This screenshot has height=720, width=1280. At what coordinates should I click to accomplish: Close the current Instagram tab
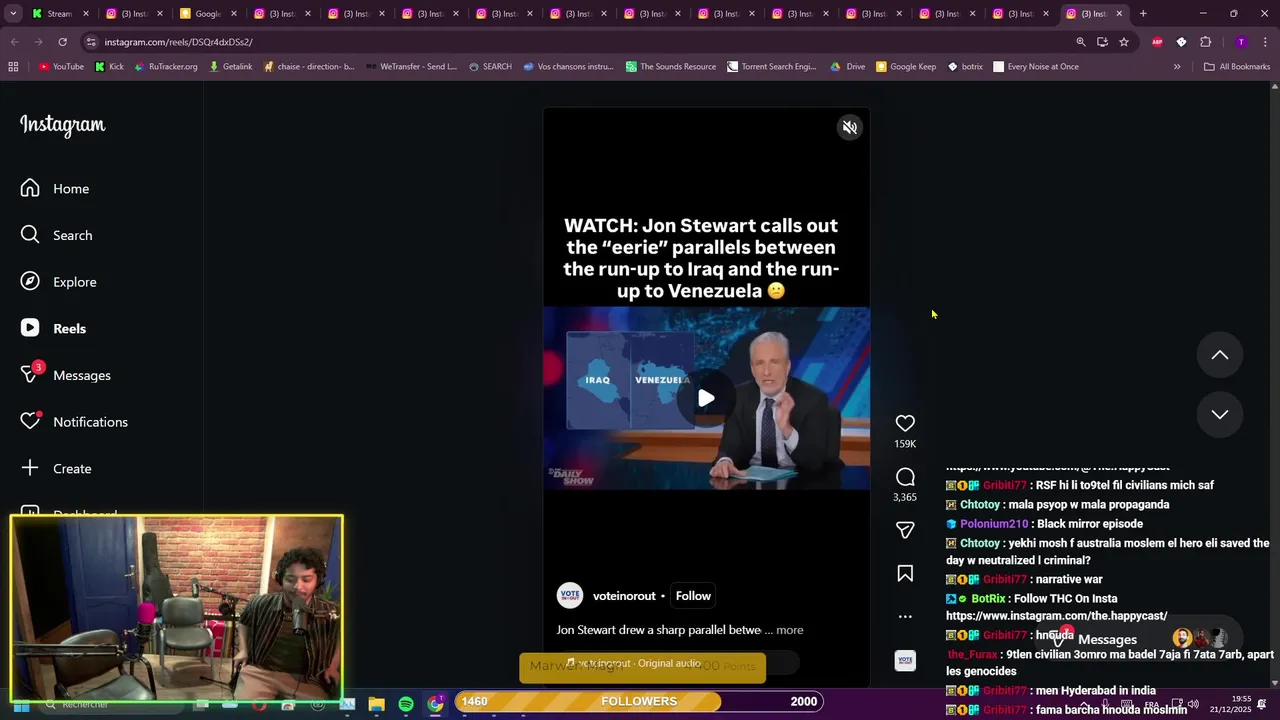[1119, 14]
